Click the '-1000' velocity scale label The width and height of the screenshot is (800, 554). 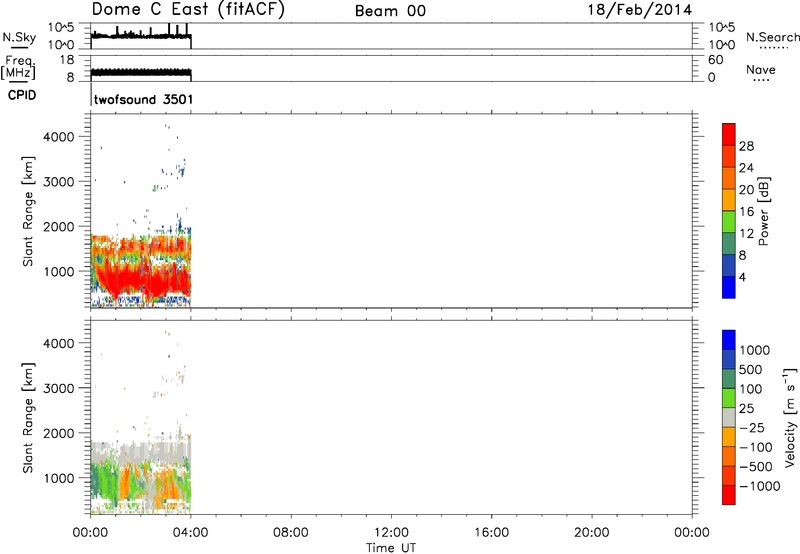tap(760, 486)
